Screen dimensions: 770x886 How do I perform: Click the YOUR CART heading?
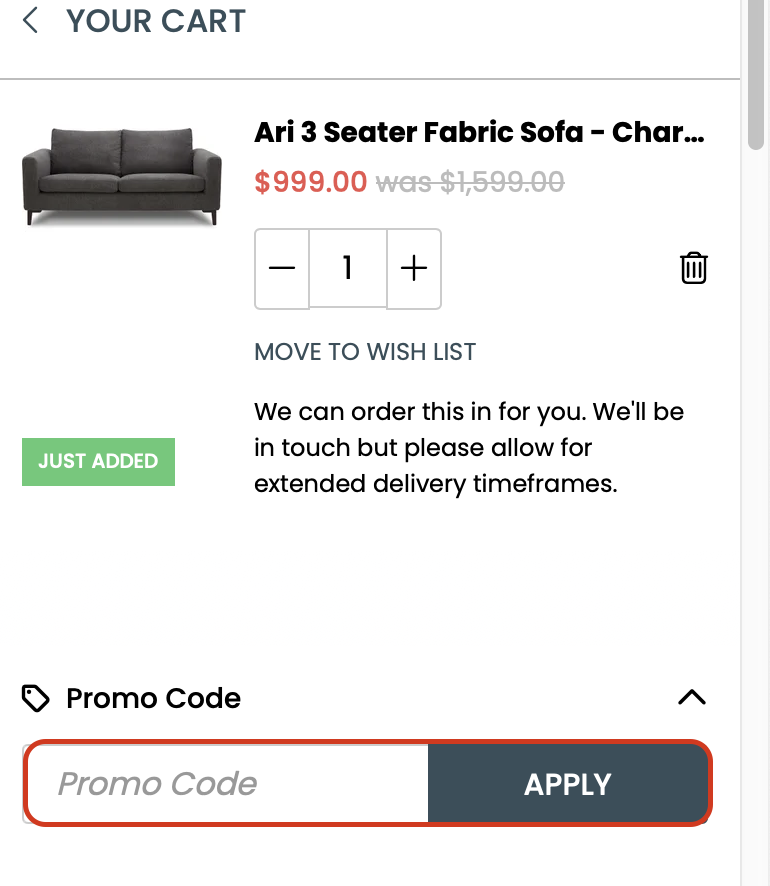pyautogui.click(x=156, y=20)
